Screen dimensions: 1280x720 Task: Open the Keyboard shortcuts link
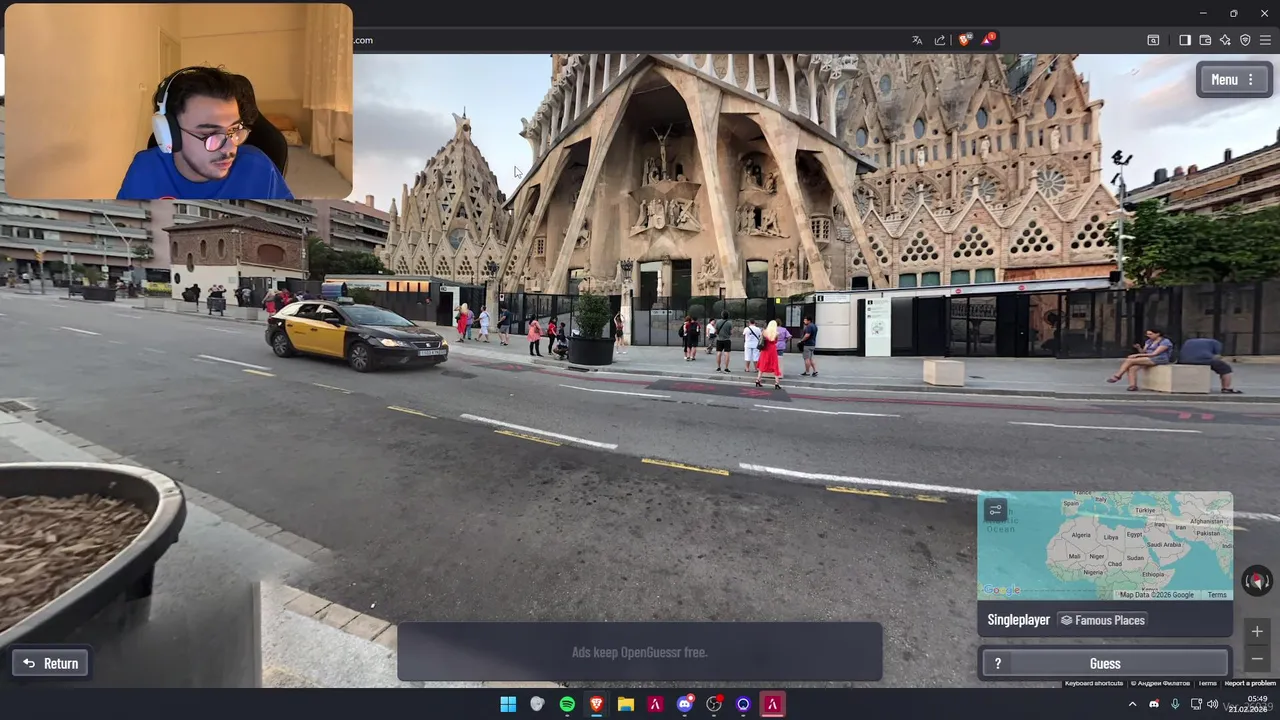click(x=1093, y=683)
